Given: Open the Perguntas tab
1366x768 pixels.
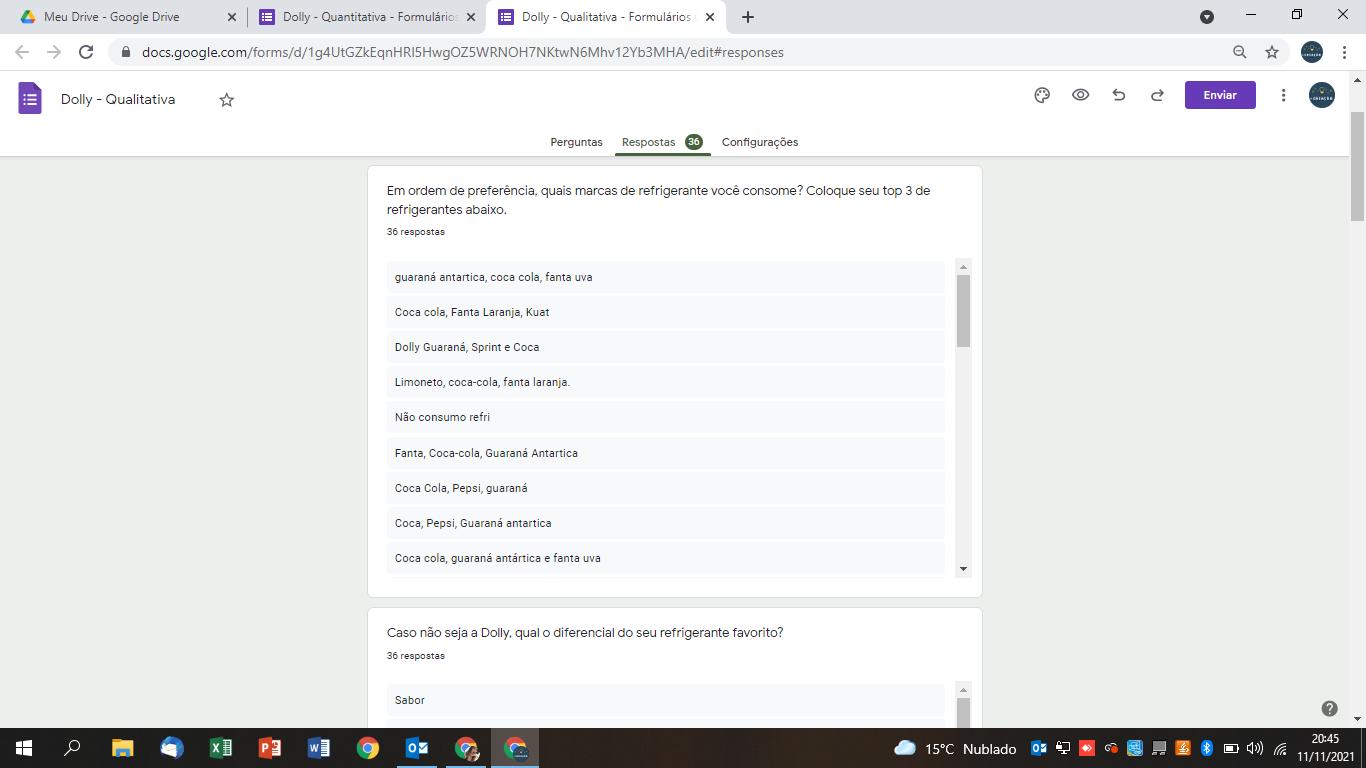Looking at the screenshot, I should coord(576,142).
